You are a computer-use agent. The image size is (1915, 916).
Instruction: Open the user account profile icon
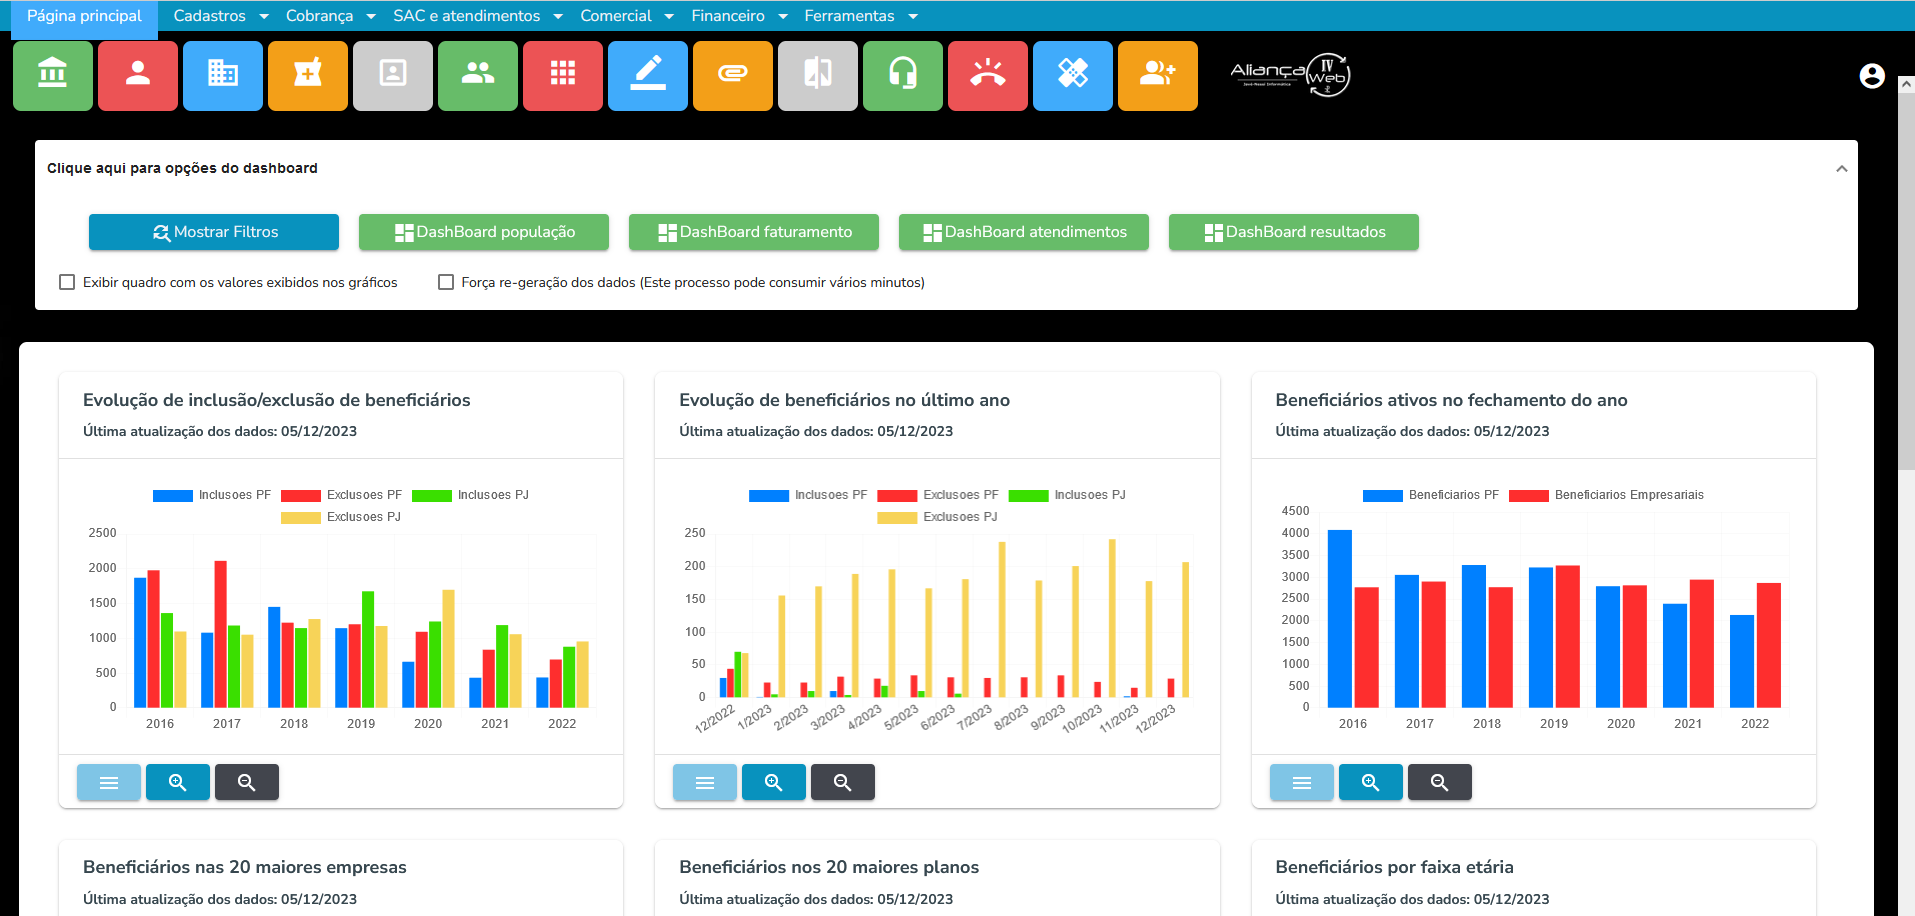1871,76
